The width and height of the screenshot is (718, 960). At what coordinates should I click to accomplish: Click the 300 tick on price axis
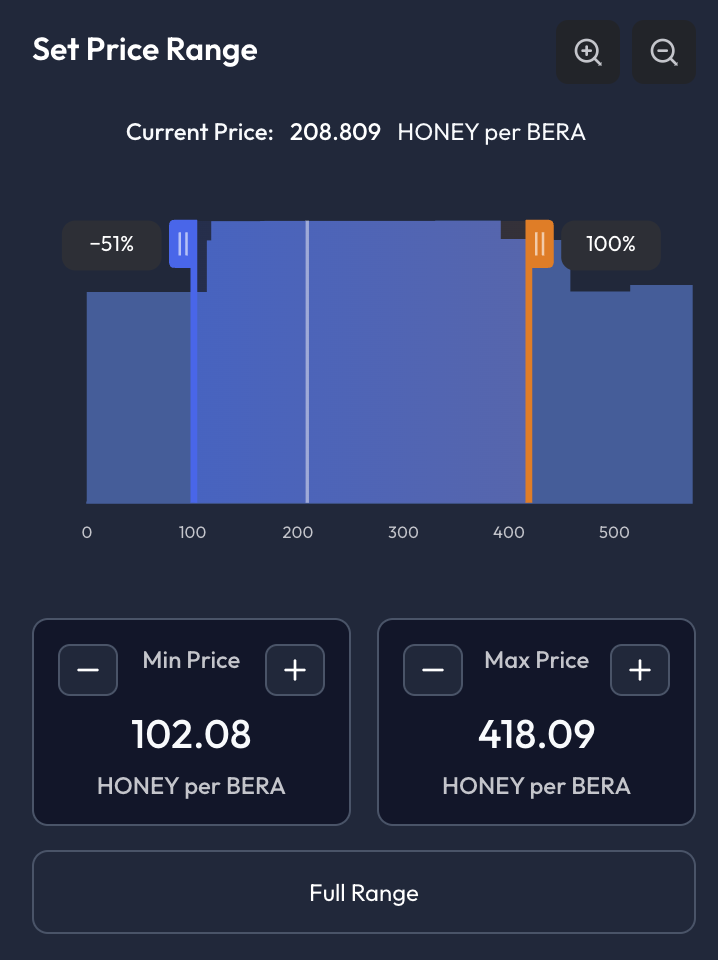(403, 533)
